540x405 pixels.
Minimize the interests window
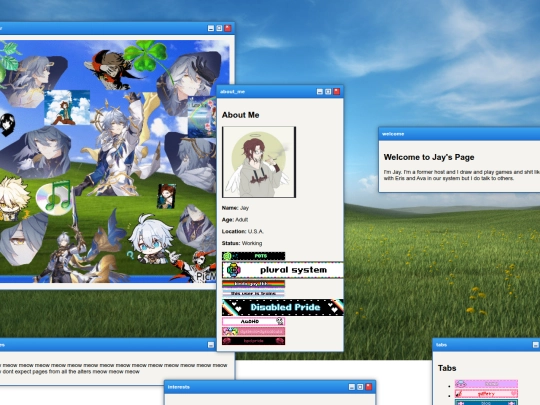tap(352, 387)
